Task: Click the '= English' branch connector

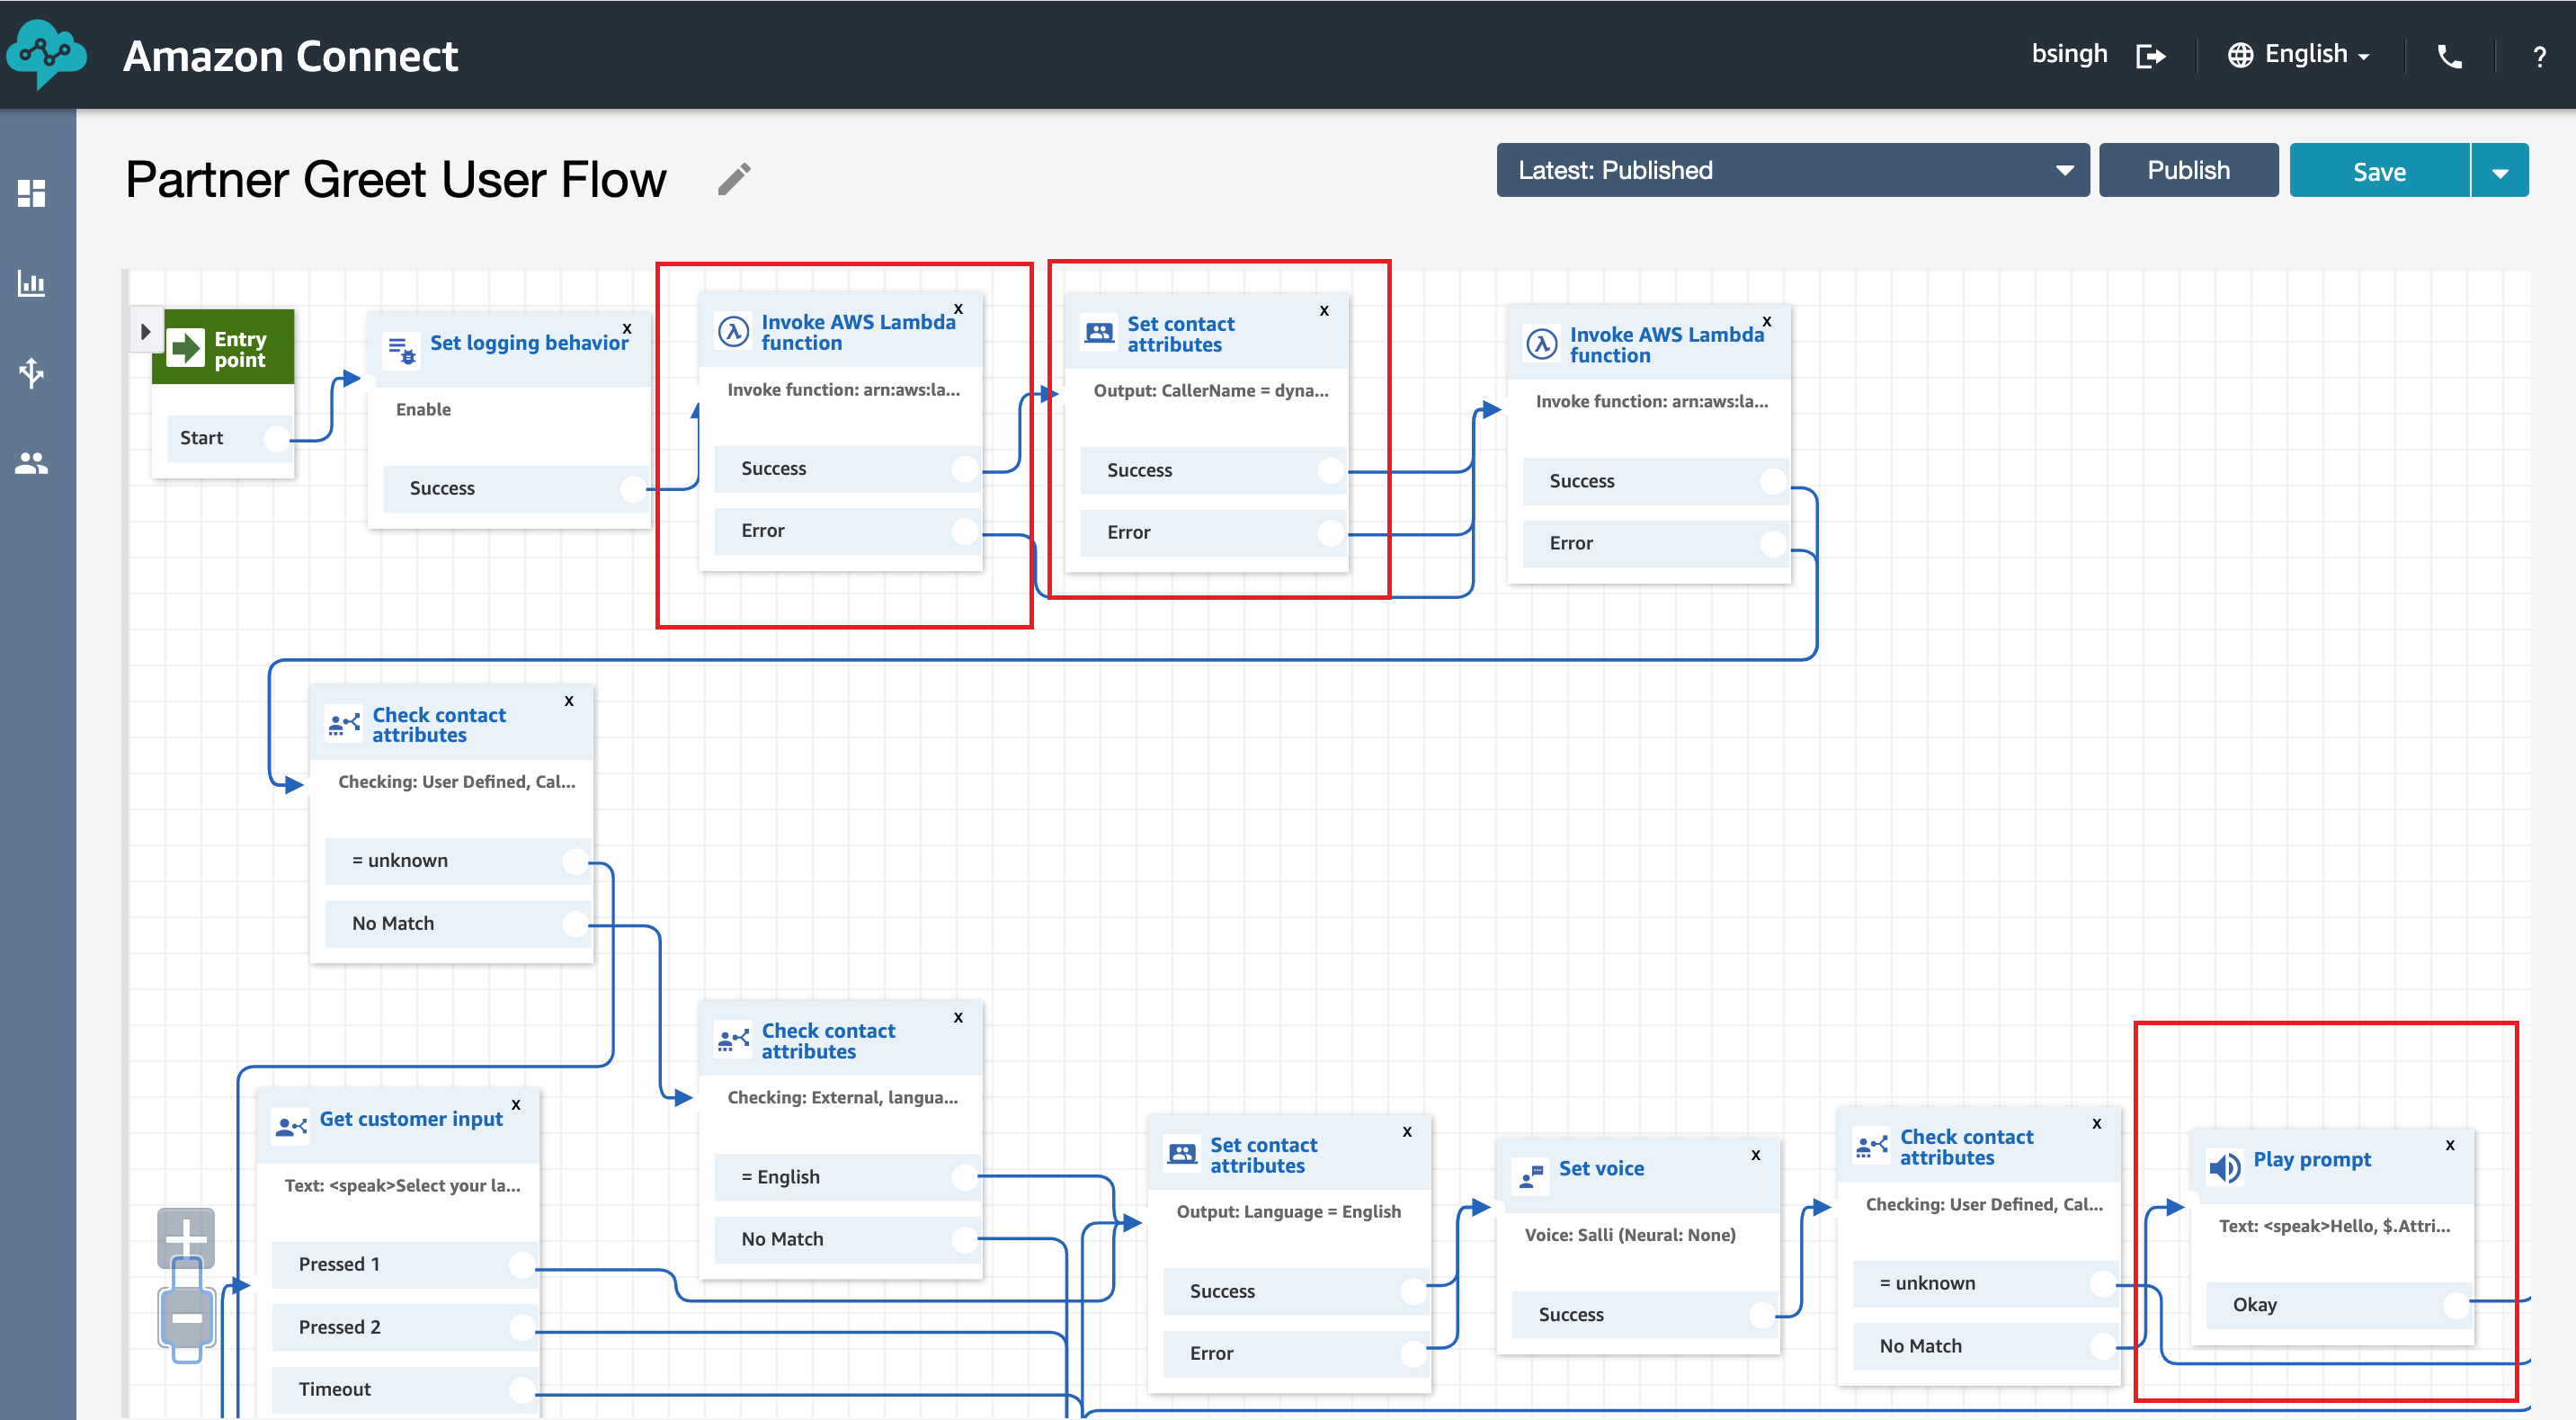Action: tap(965, 1177)
